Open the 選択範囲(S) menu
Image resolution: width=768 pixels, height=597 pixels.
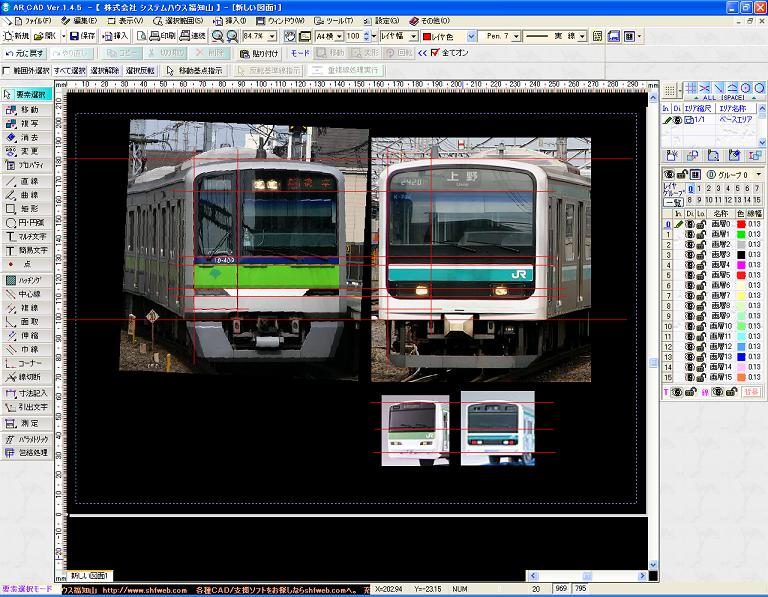178,21
